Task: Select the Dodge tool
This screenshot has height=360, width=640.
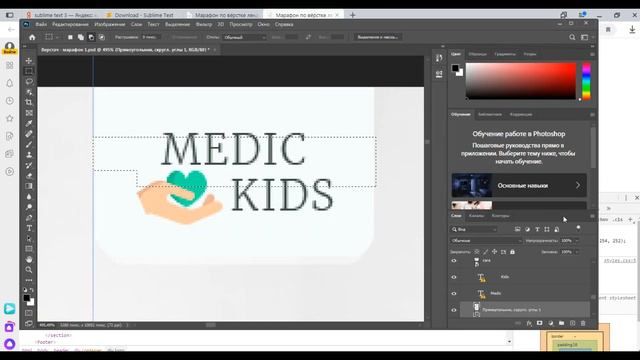Action: point(29,207)
